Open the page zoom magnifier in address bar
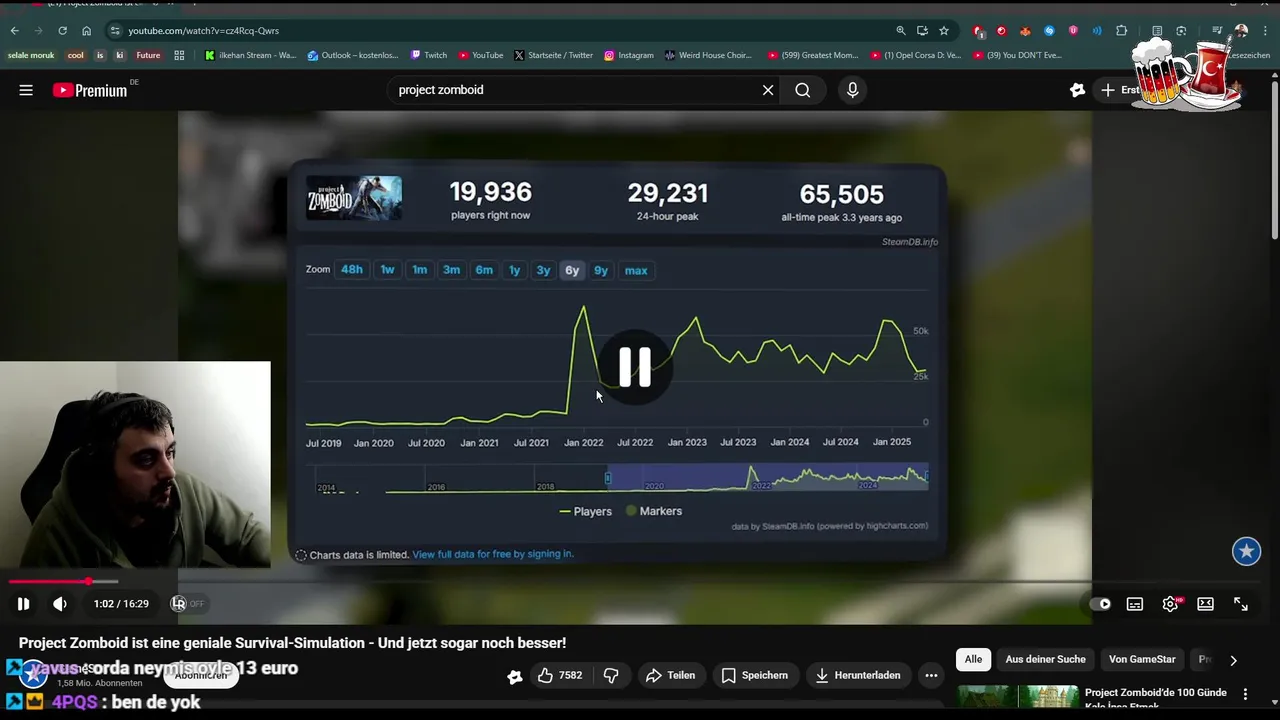Image resolution: width=1280 pixels, height=720 pixels. [x=901, y=31]
